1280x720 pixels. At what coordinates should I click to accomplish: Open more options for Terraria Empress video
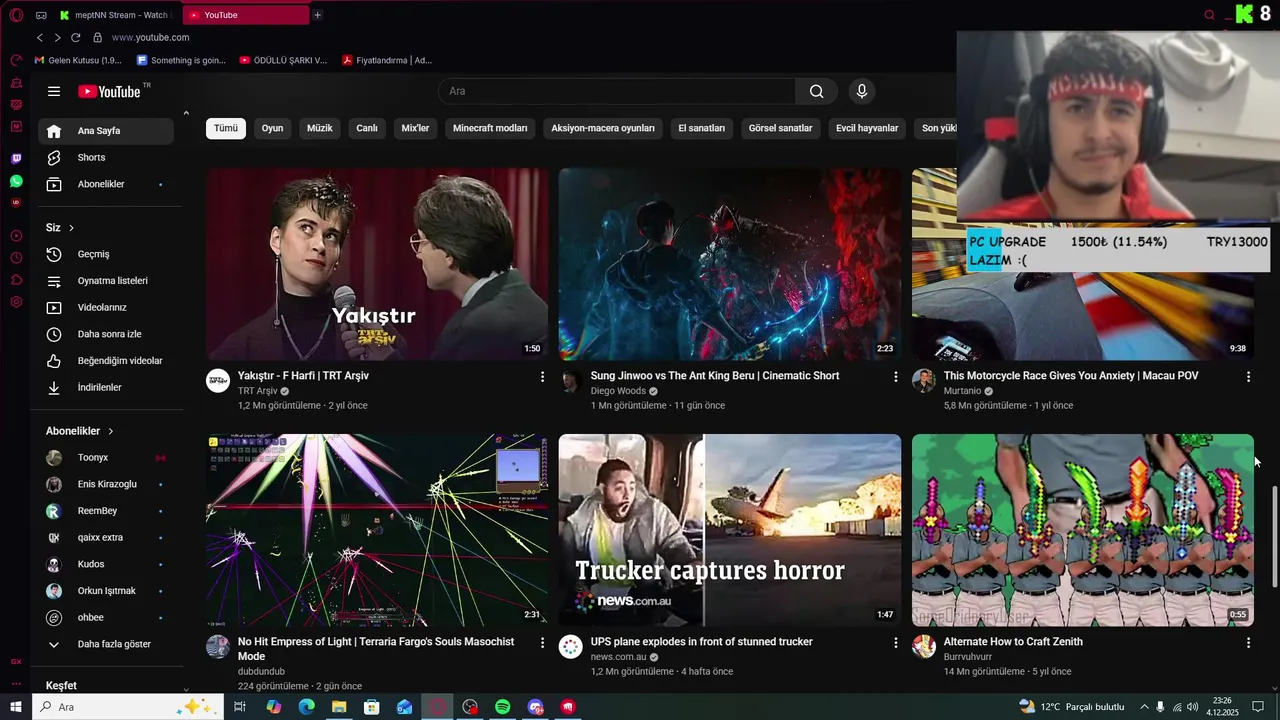point(543,643)
